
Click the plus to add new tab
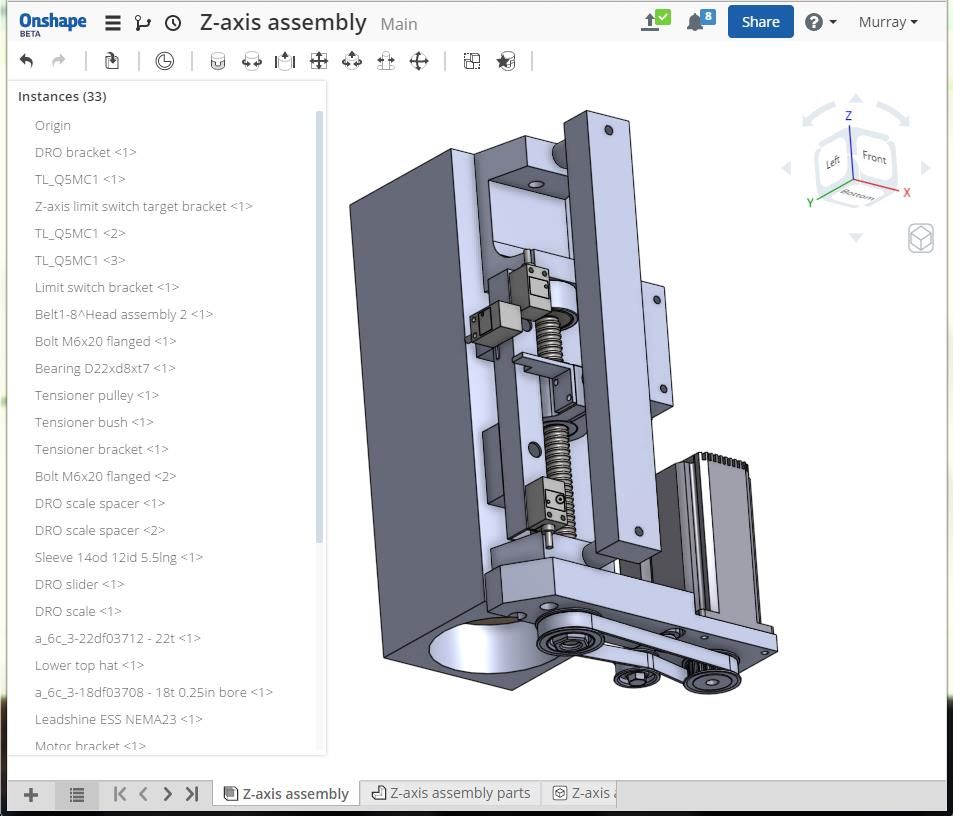coord(30,794)
